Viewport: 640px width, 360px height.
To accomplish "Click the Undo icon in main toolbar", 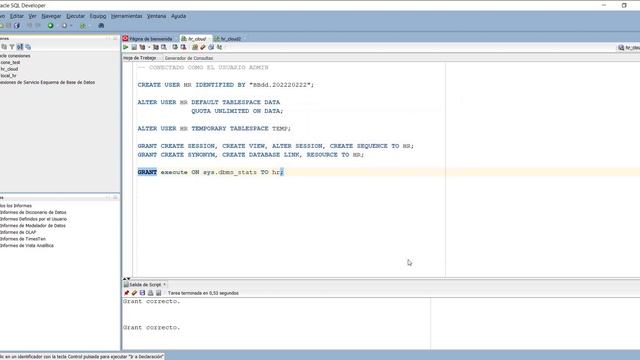I will click(x=29, y=26).
